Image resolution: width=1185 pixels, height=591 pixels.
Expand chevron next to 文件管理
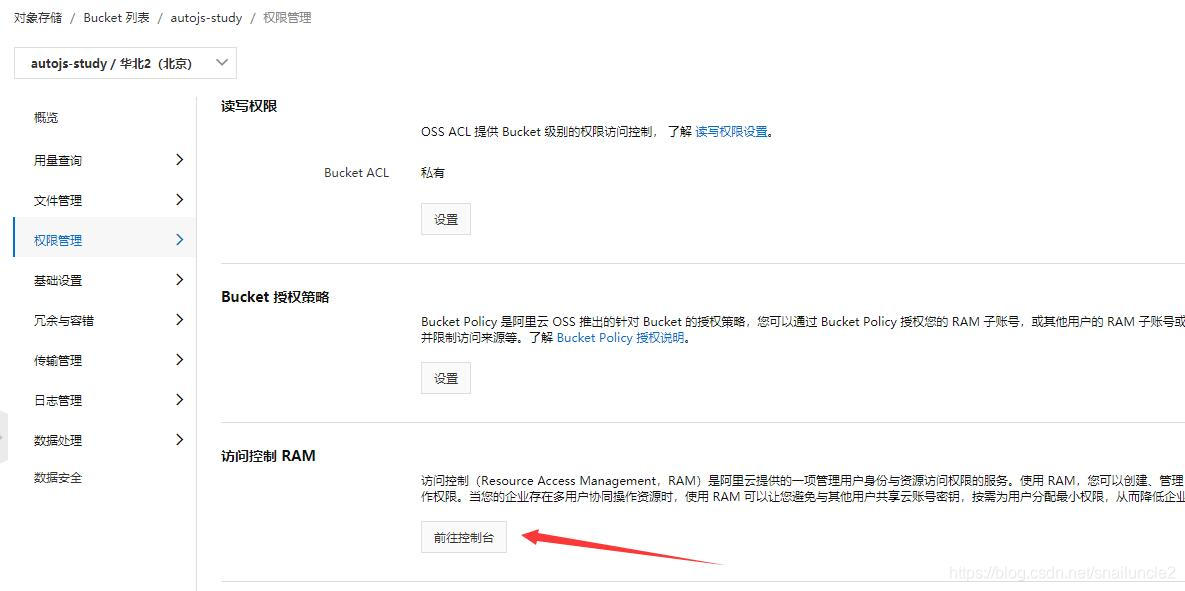click(x=179, y=200)
